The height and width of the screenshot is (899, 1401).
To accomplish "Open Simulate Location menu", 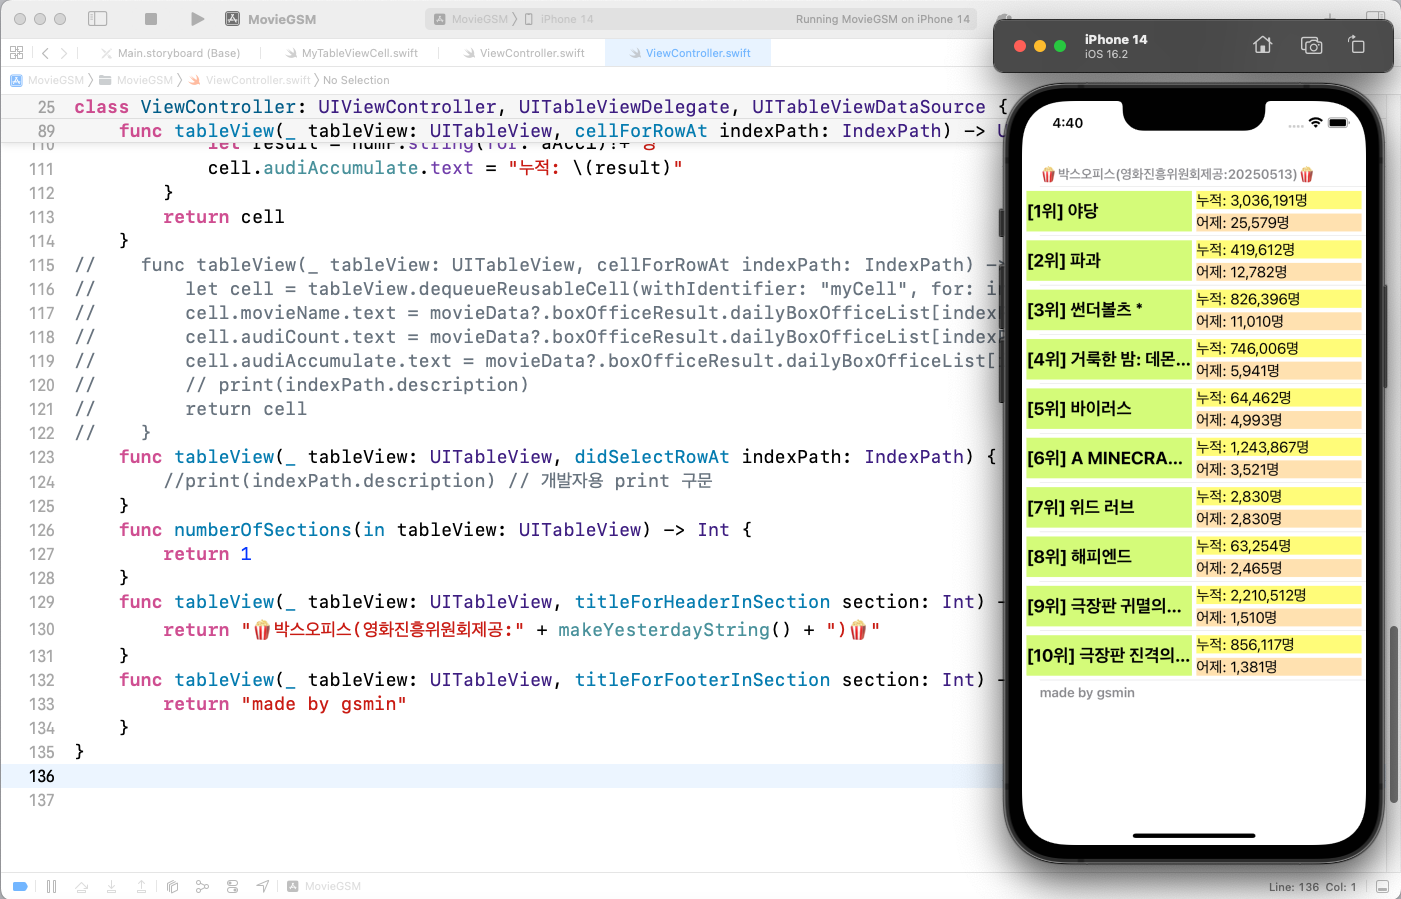I will pyautogui.click(x=263, y=886).
